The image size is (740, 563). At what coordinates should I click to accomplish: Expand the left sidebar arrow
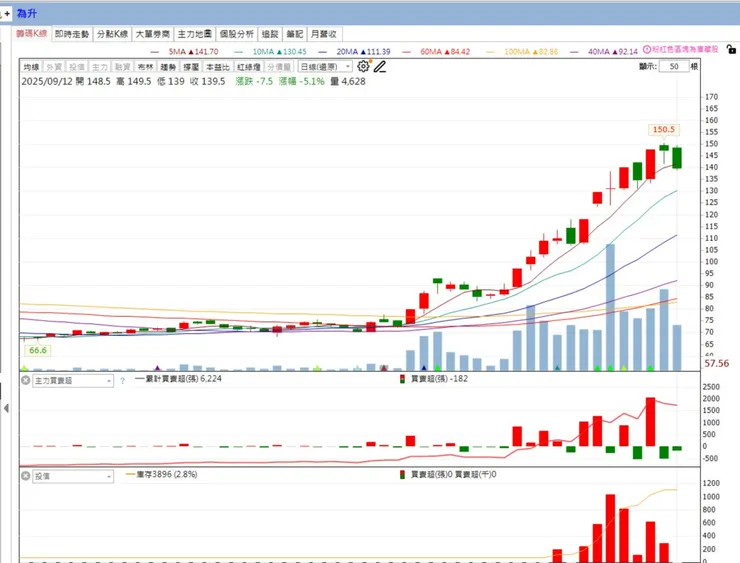[6, 408]
